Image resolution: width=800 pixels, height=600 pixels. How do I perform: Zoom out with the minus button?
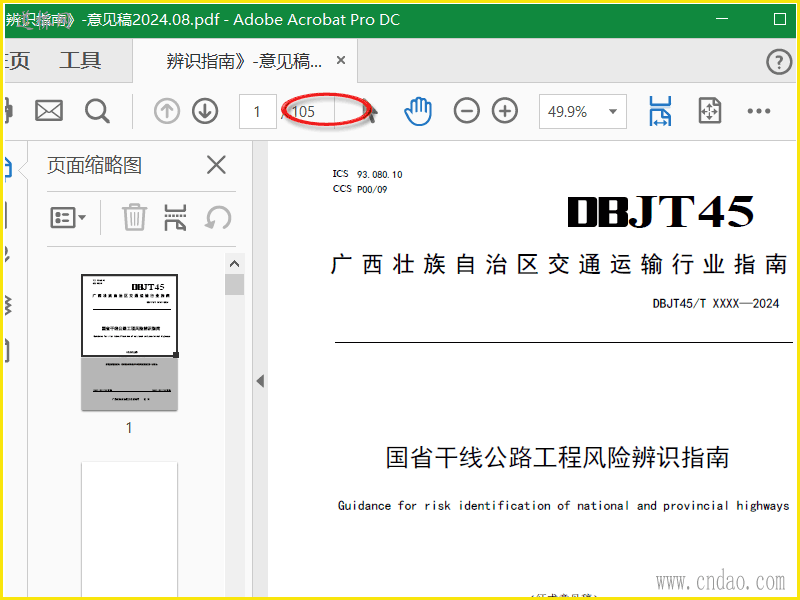466,111
